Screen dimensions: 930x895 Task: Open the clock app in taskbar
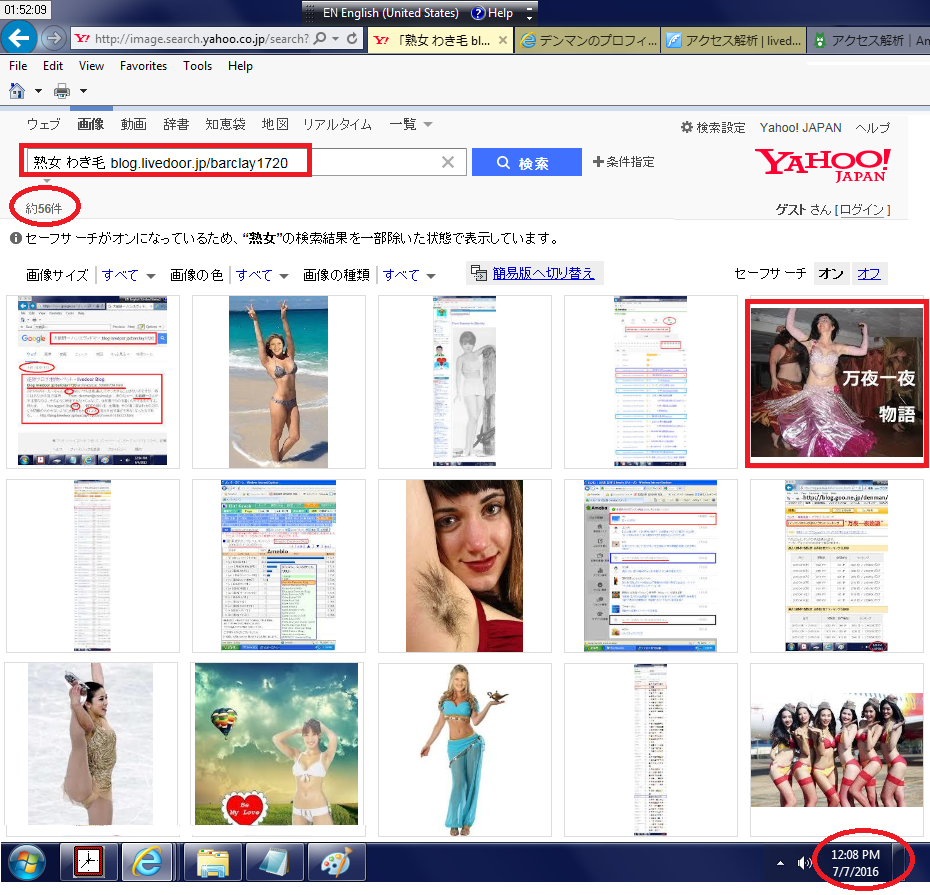click(x=88, y=861)
